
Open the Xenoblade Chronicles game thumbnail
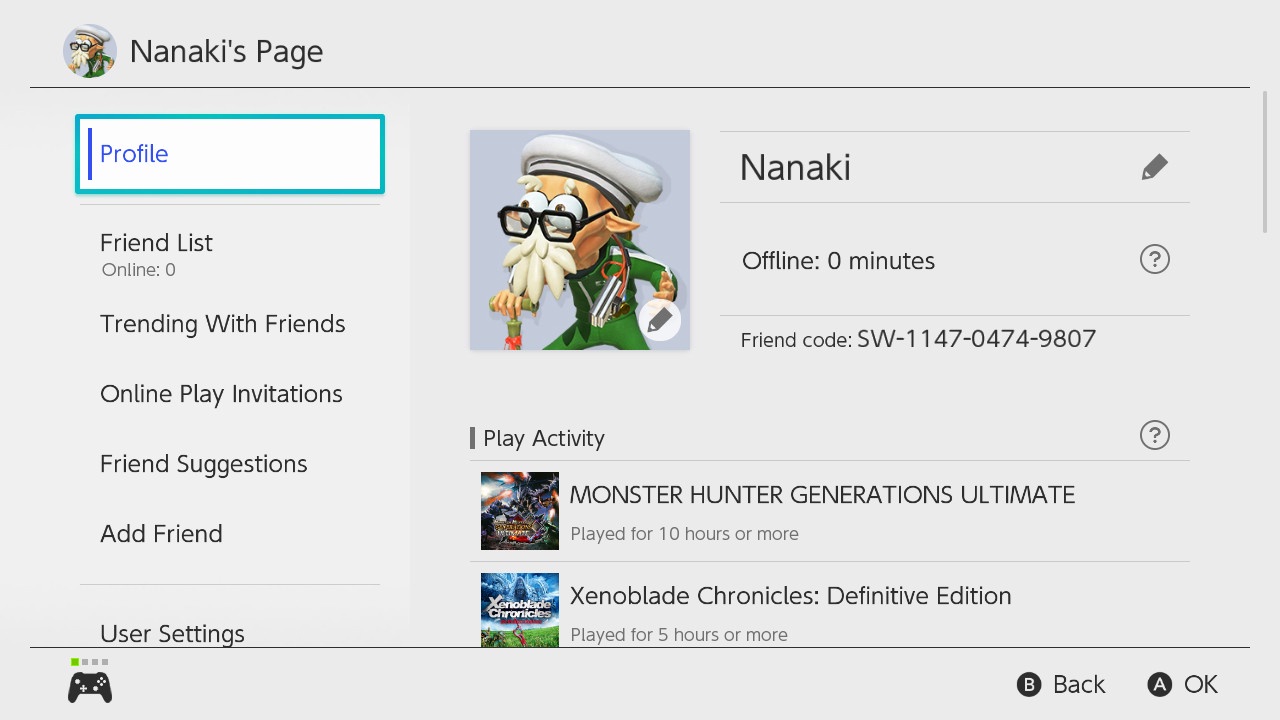pos(520,610)
